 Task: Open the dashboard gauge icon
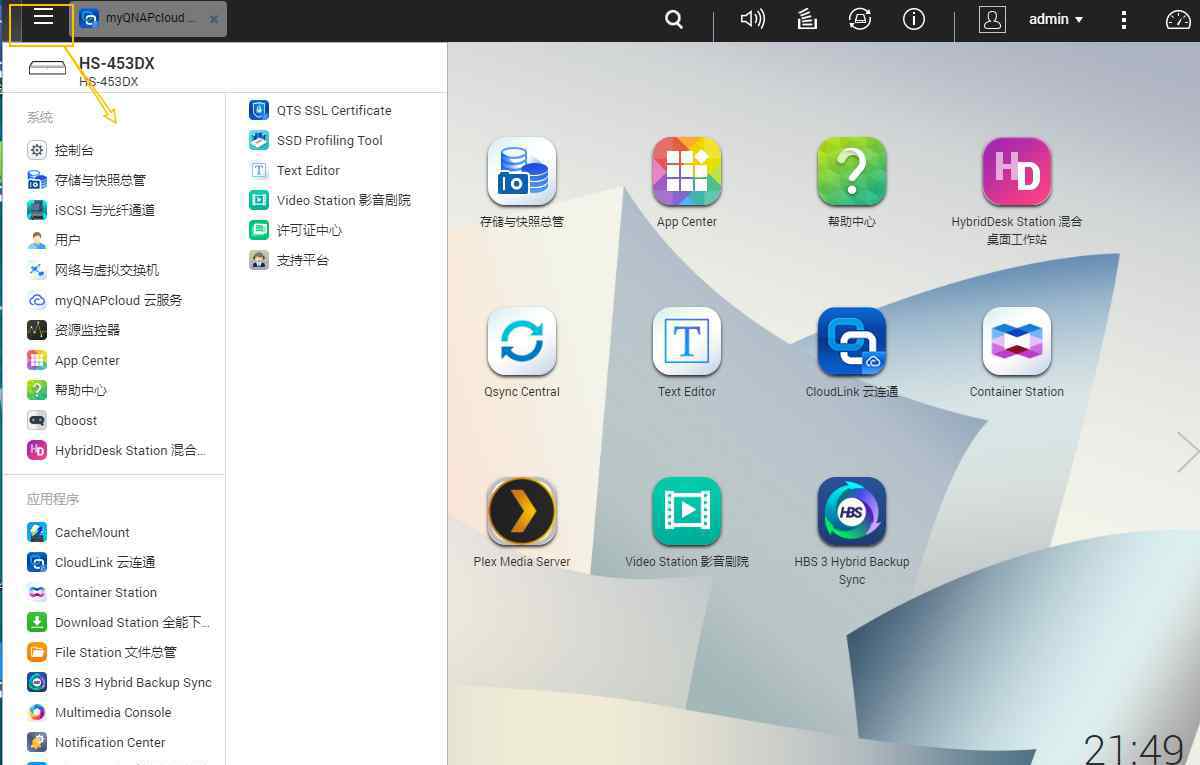pos(1178,19)
